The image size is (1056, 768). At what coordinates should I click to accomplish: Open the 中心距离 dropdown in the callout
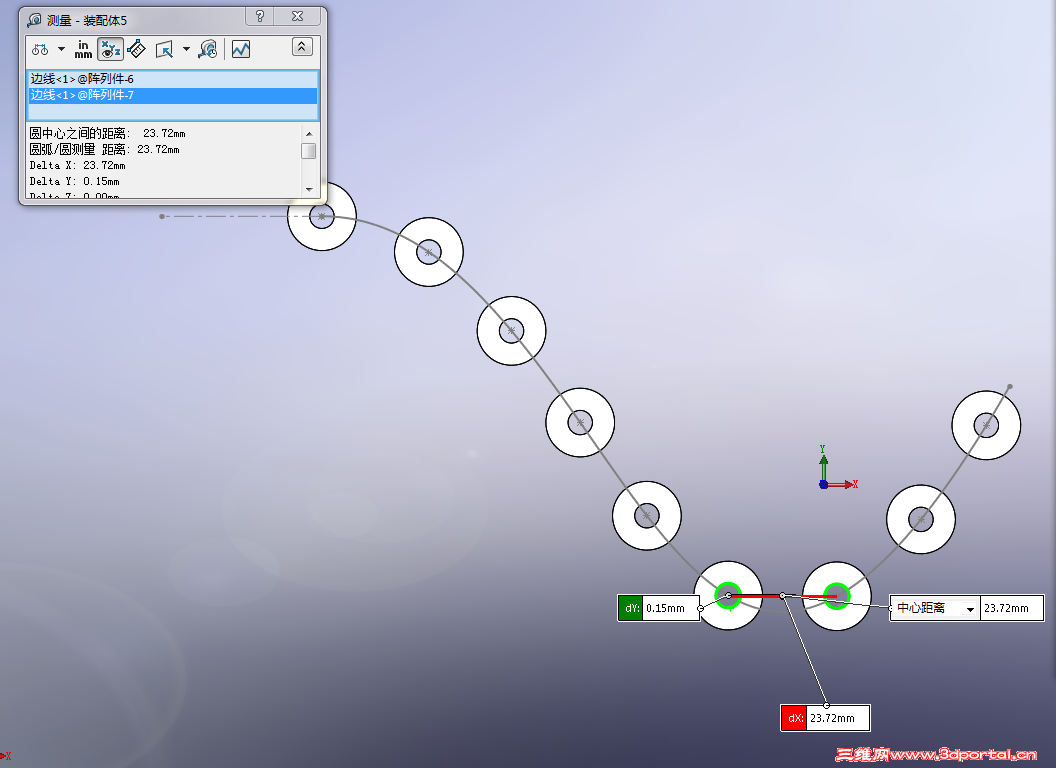click(970, 608)
